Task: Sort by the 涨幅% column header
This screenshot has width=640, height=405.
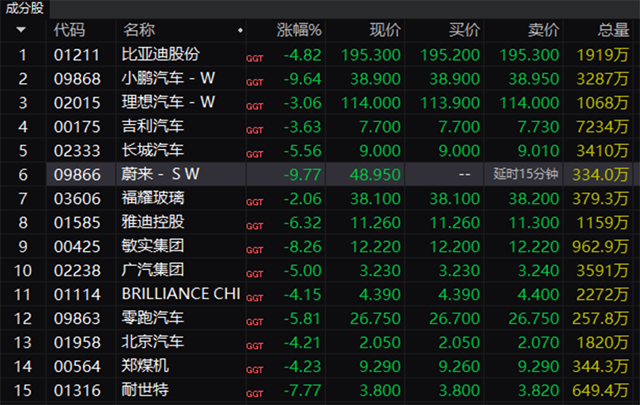Action: pos(299,30)
